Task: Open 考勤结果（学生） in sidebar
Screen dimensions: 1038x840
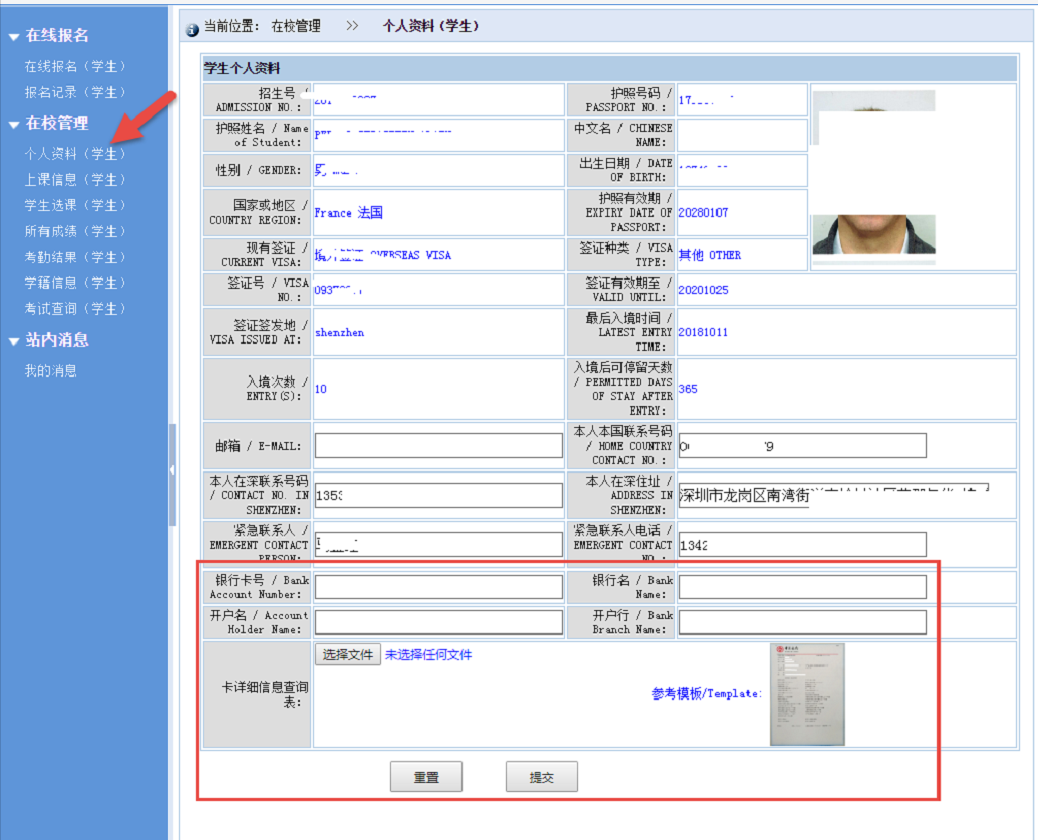Action: 75,257
